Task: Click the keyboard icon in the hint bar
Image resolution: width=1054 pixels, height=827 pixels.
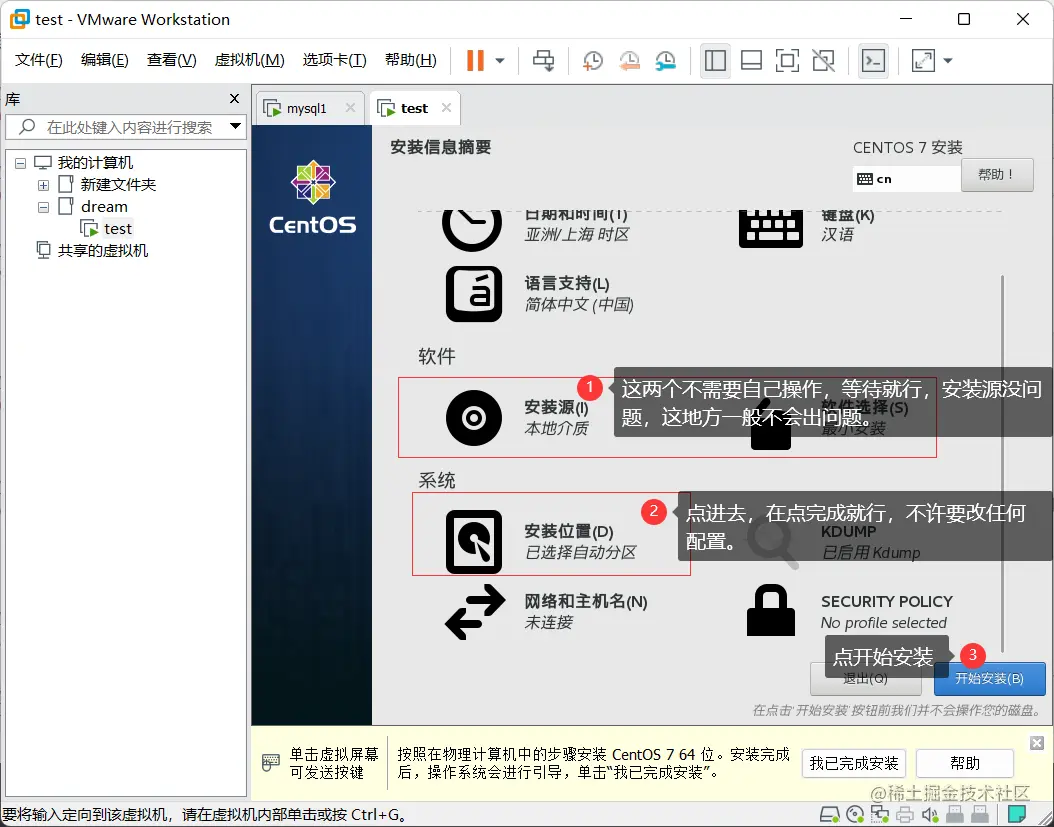Action: [x=271, y=762]
